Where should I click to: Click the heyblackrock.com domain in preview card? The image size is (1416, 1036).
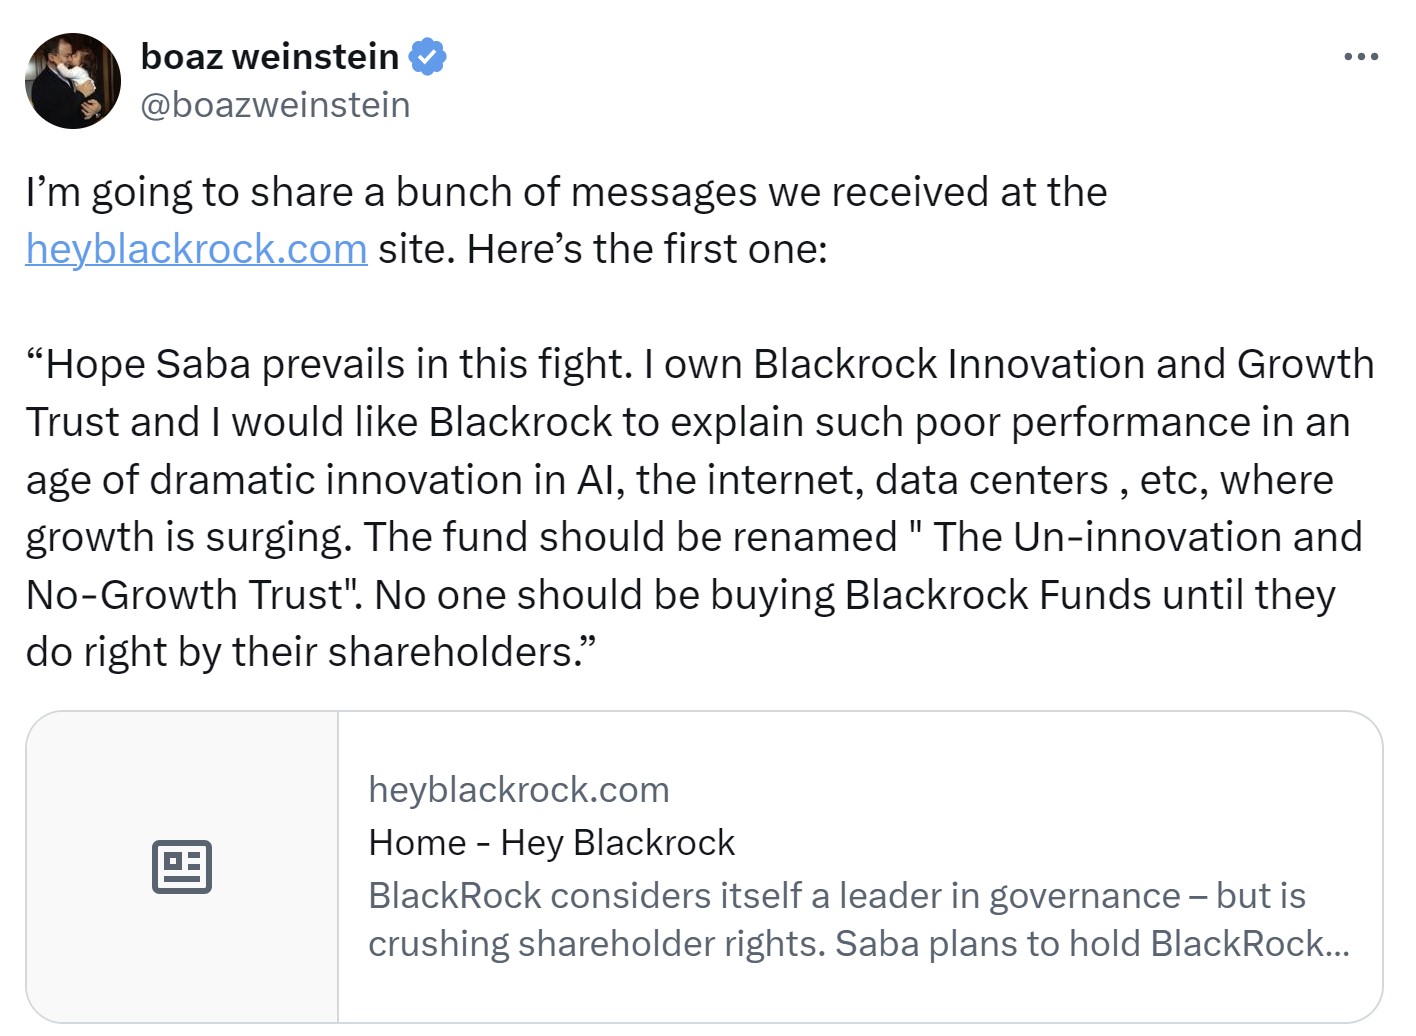(x=518, y=790)
